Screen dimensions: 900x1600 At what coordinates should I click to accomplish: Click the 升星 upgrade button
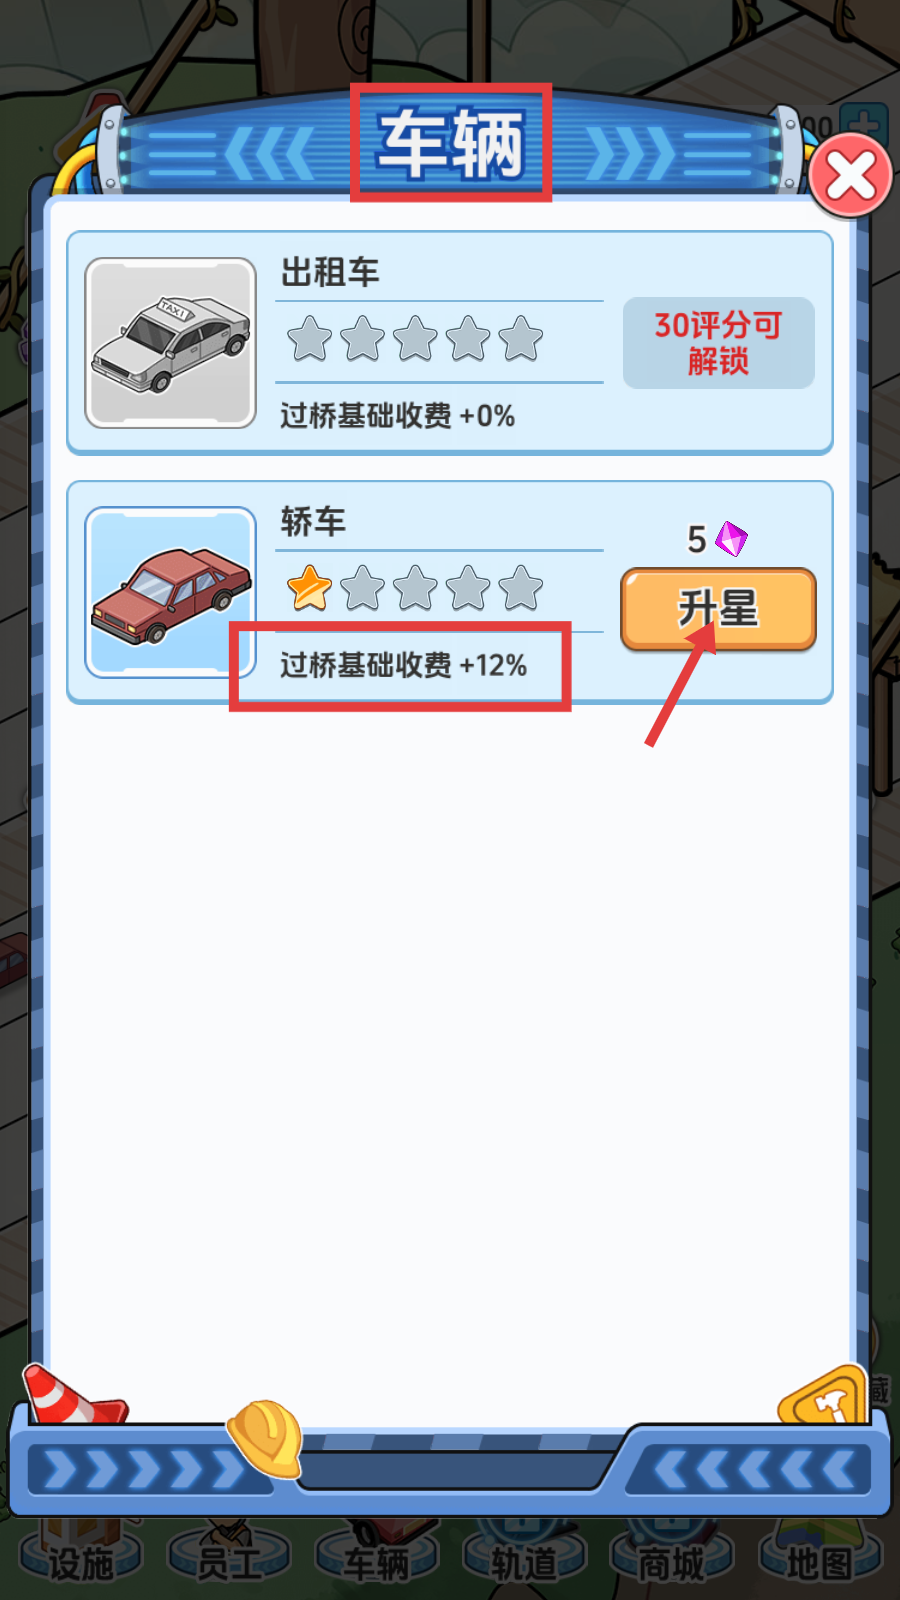pos(718,609)
